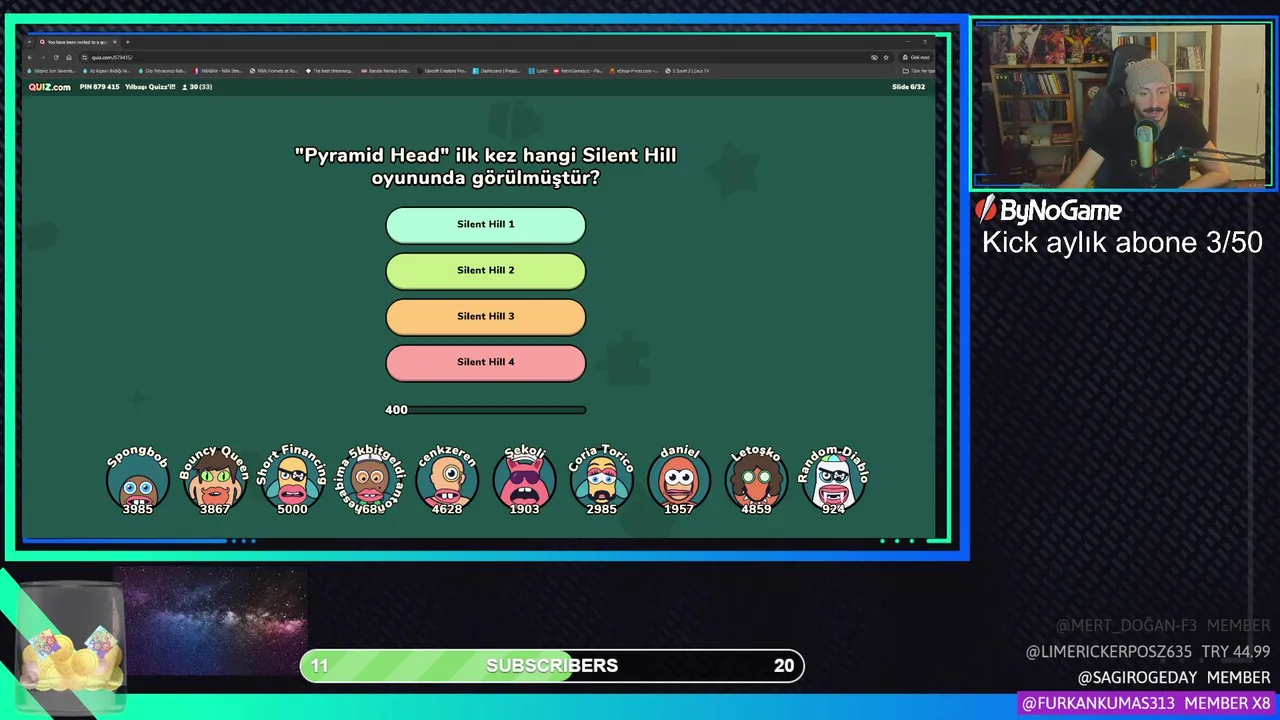
Task: Bookmark this page with the star icon
Action: click(886, 57)
